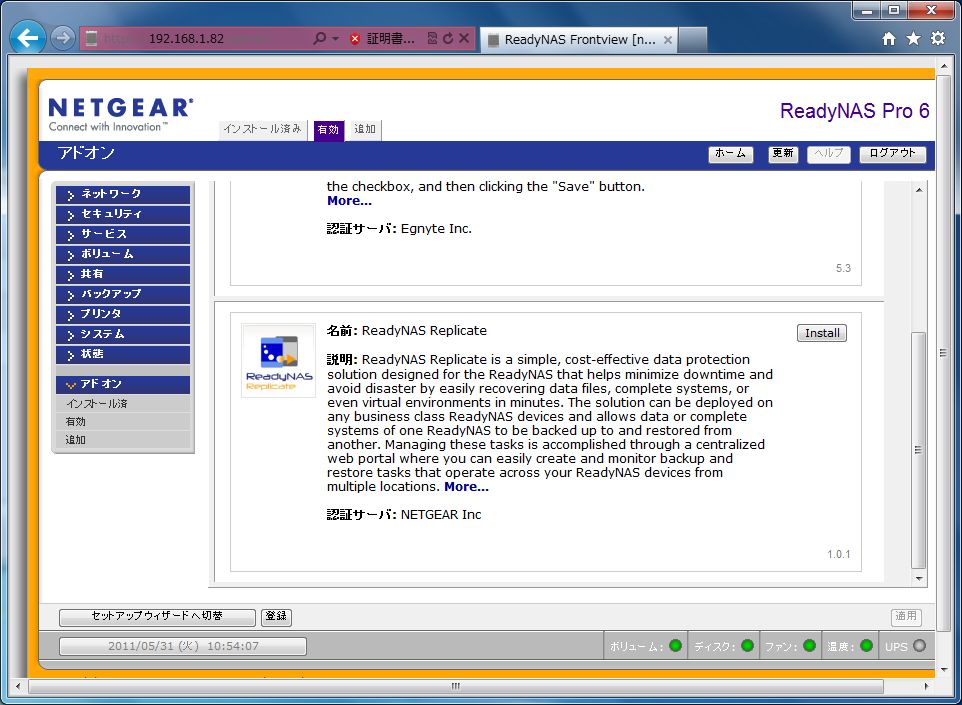Screen dimensions: 962x705
Task: Click the ログアウト button
Action: (x=892, y=154)
